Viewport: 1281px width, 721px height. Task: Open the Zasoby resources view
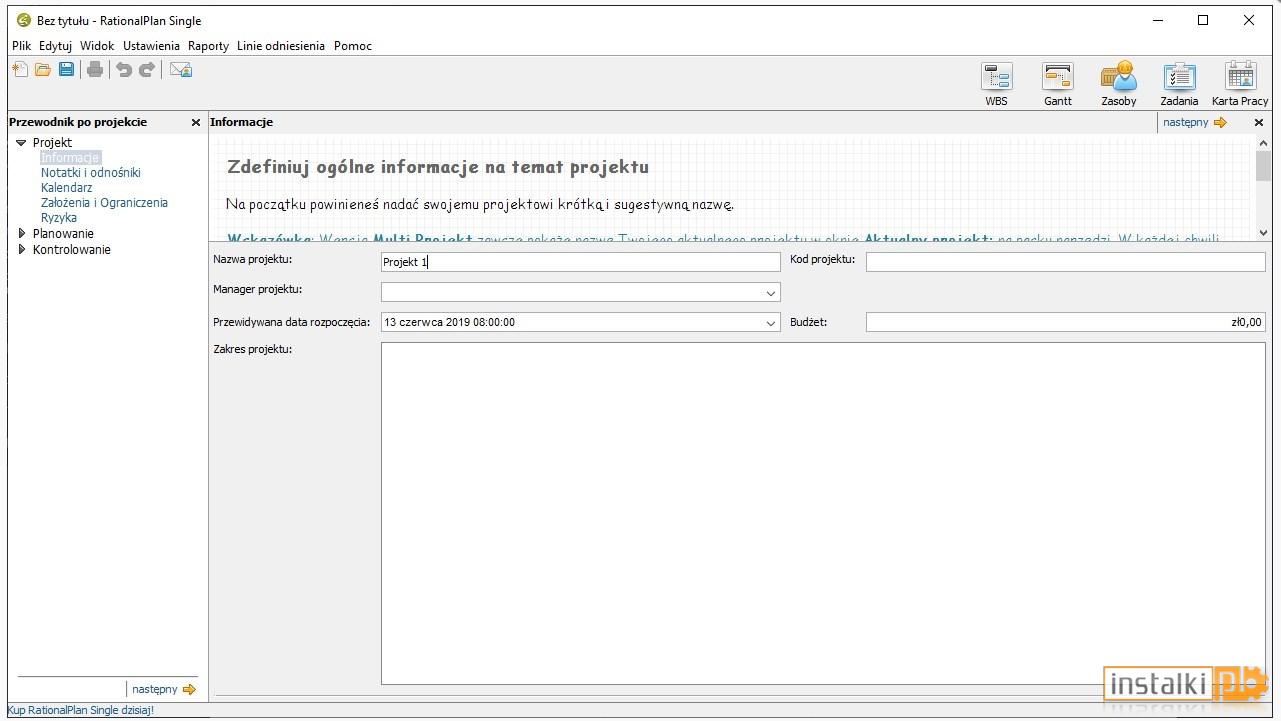(x=1118, y=84)
